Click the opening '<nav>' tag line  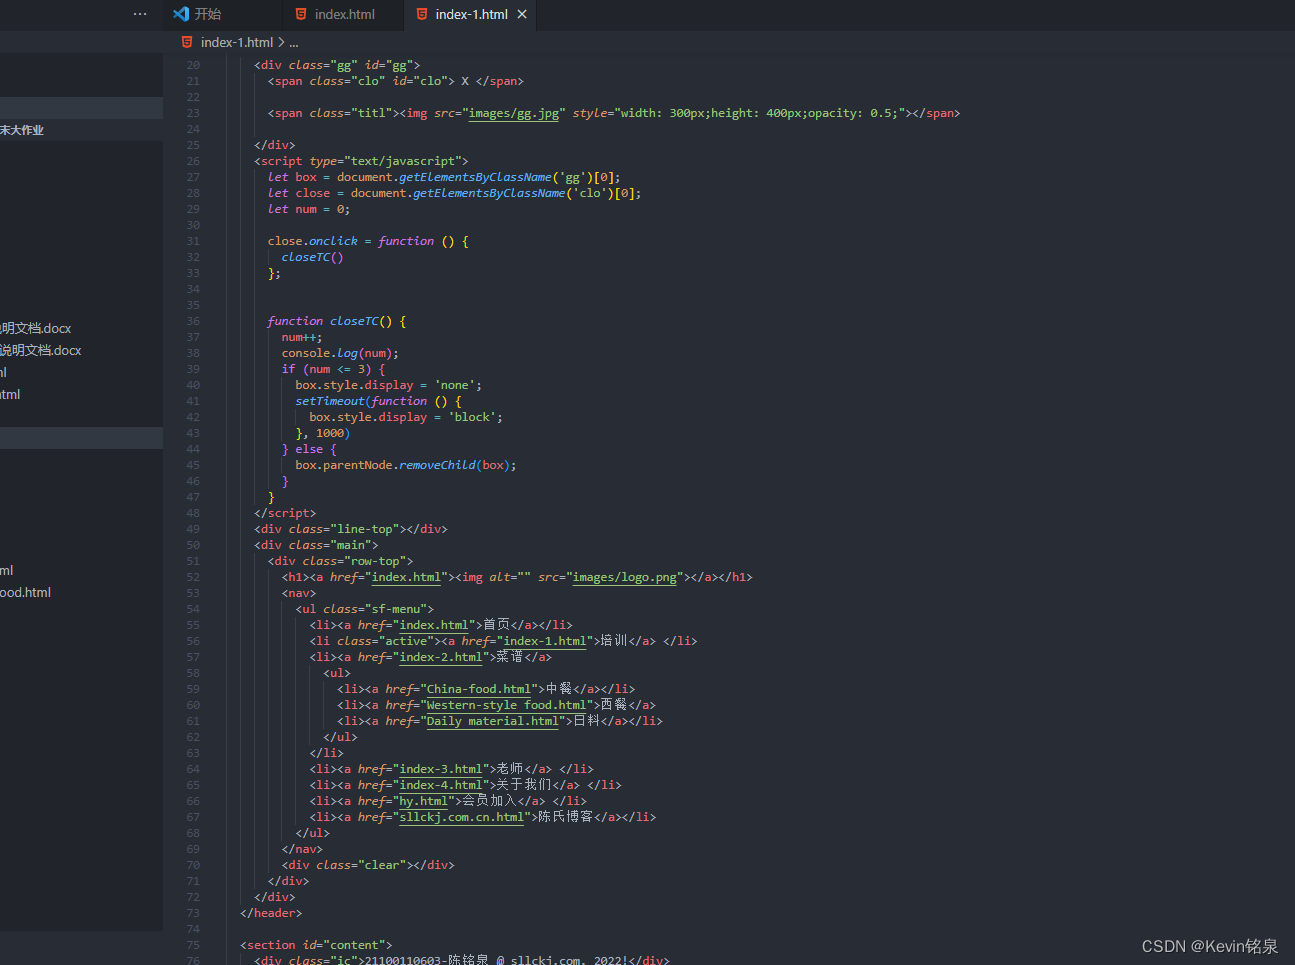point(299,593)
